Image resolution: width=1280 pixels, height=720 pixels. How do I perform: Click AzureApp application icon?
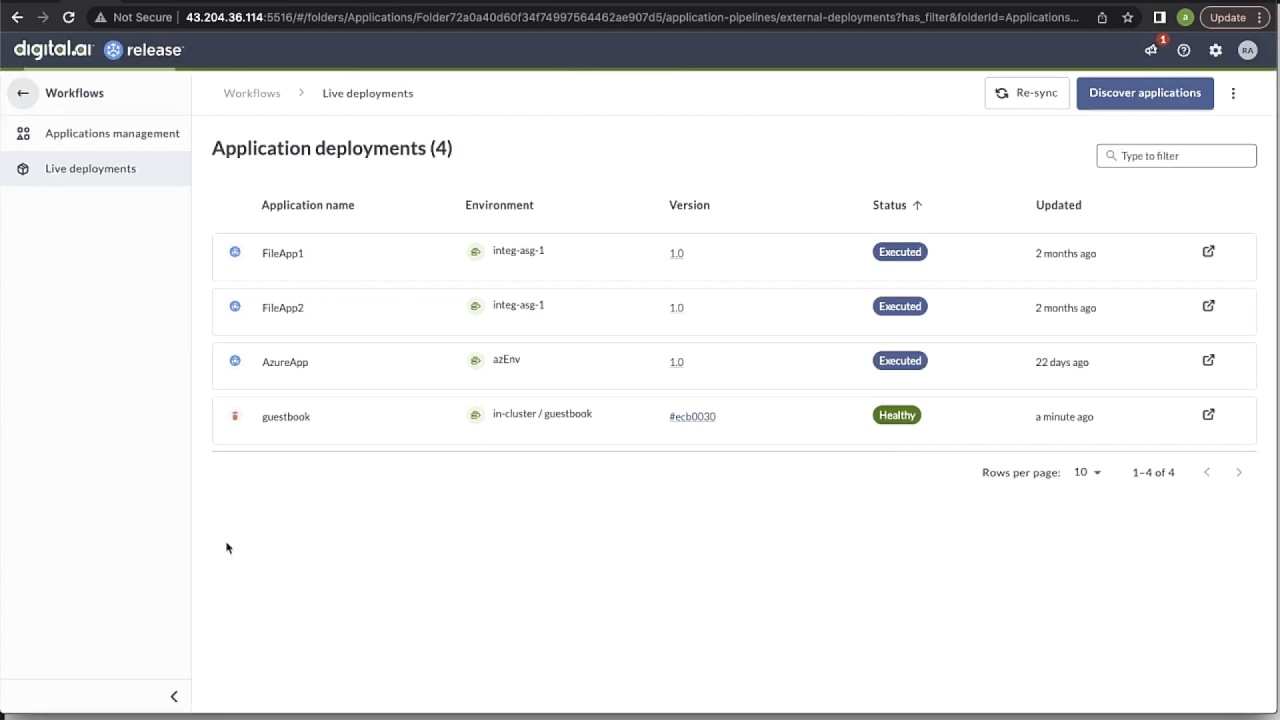235,360
